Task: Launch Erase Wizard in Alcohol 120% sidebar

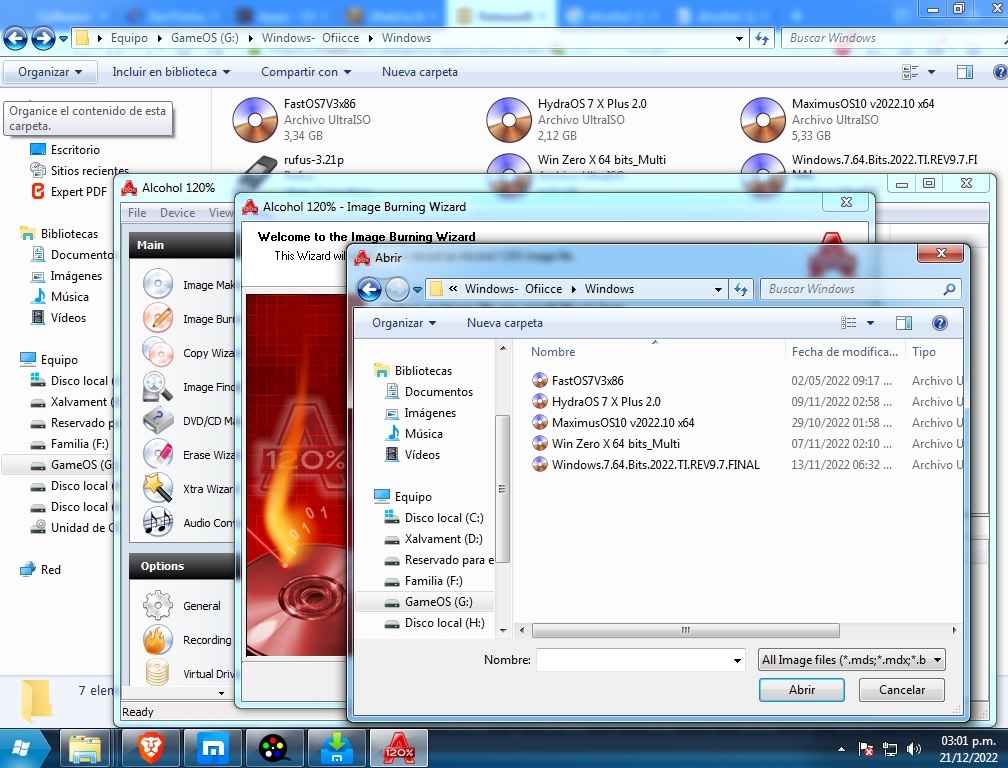Action: [188, 454]
